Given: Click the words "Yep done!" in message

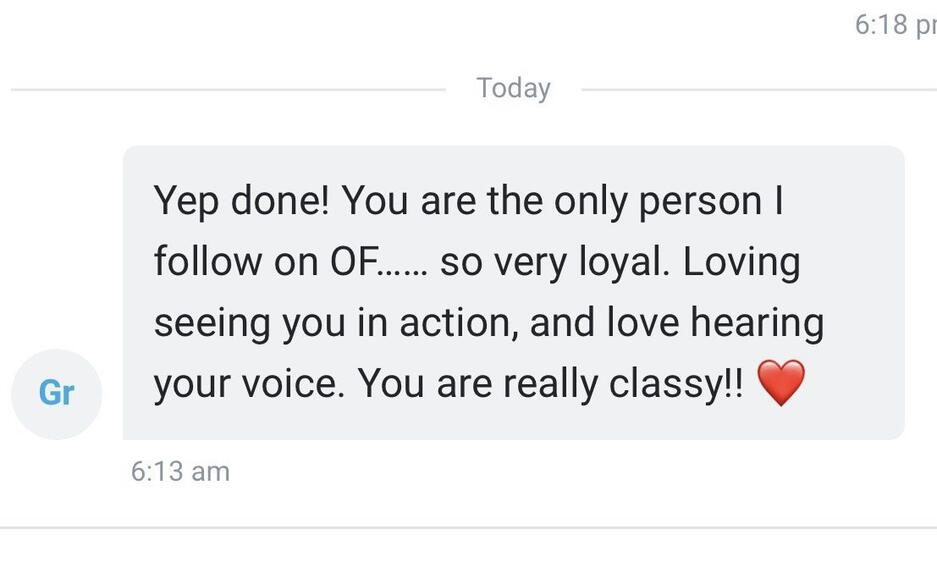Looking at the screenshot, I should pyautogui.click(x=240, y=201).
